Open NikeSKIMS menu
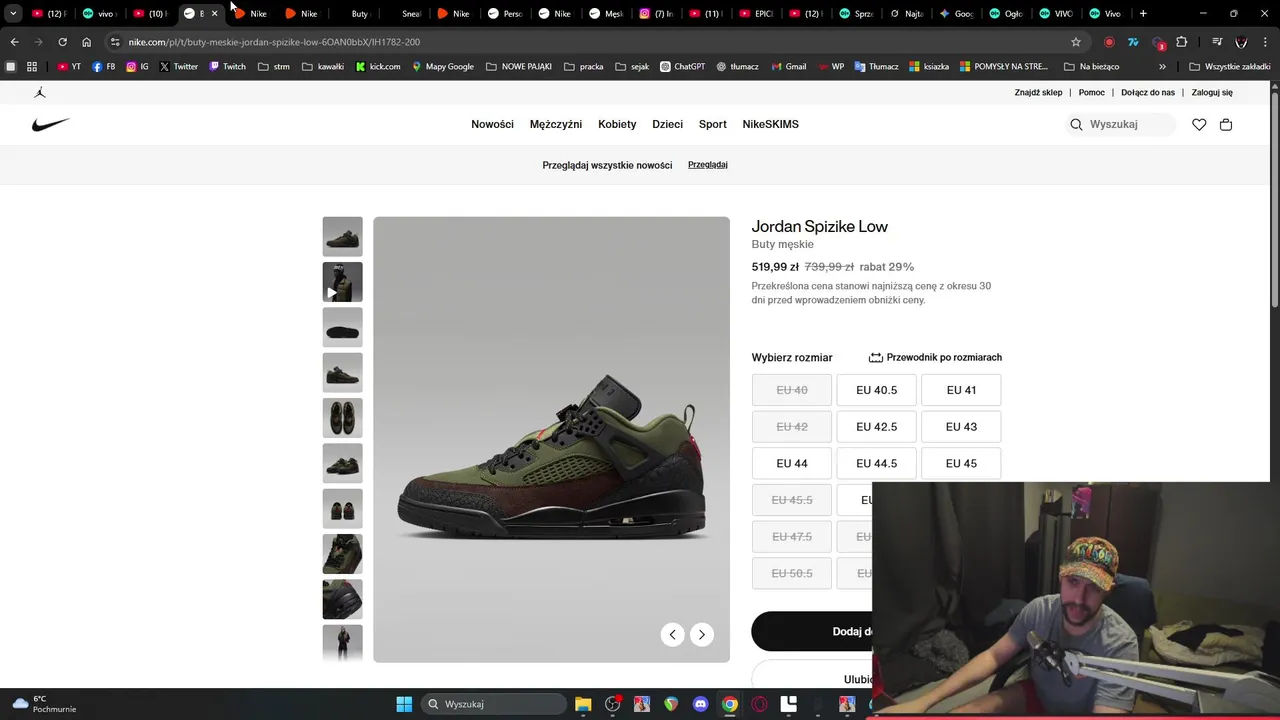Screen dimensions: 1280x720 (x=770, y=124)
